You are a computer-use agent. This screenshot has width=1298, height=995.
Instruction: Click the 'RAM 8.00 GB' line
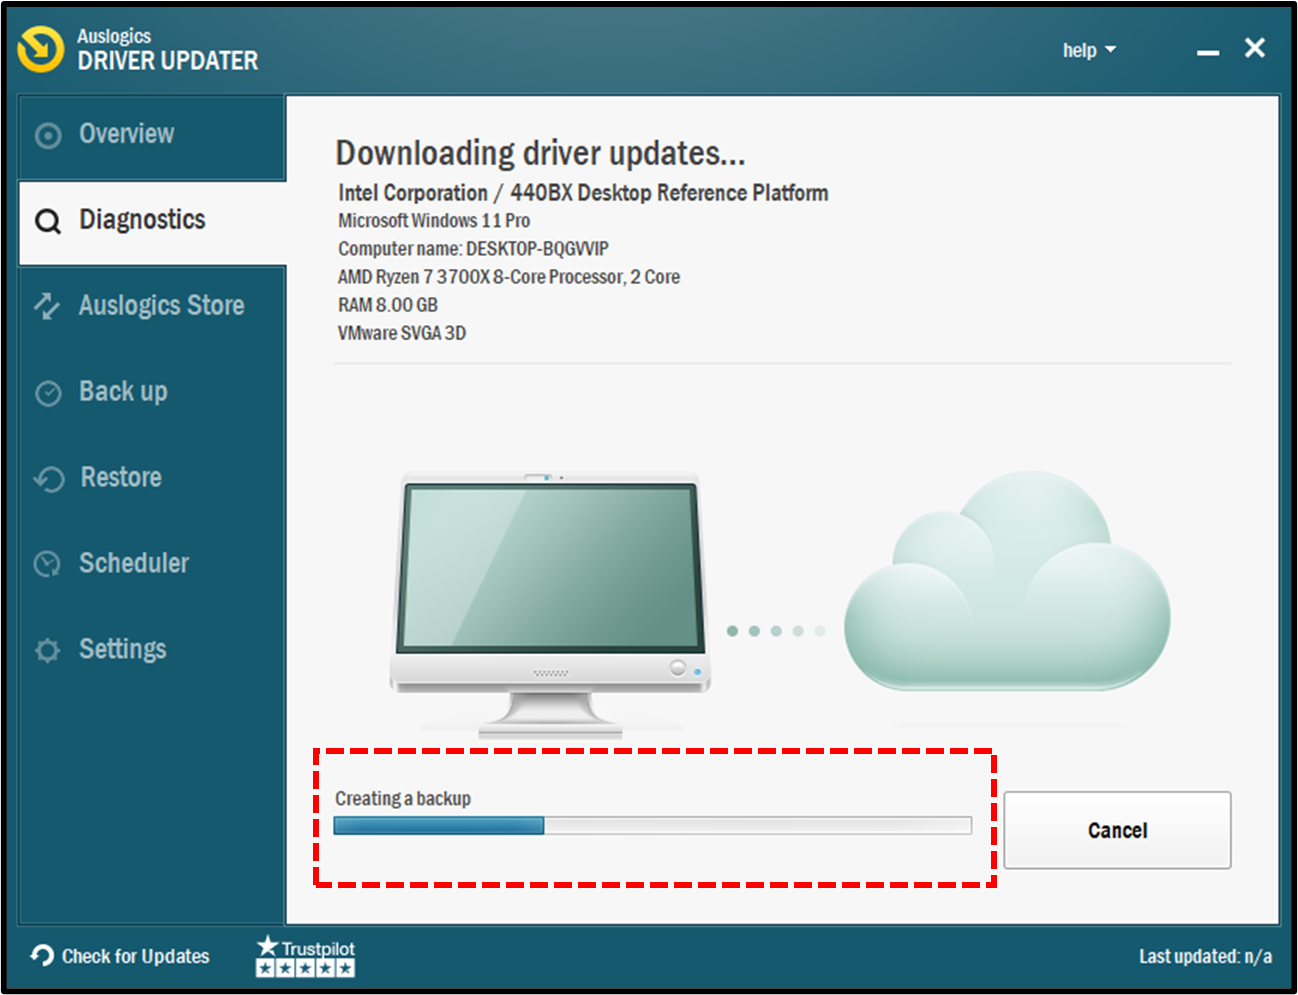tap(388, 305)
